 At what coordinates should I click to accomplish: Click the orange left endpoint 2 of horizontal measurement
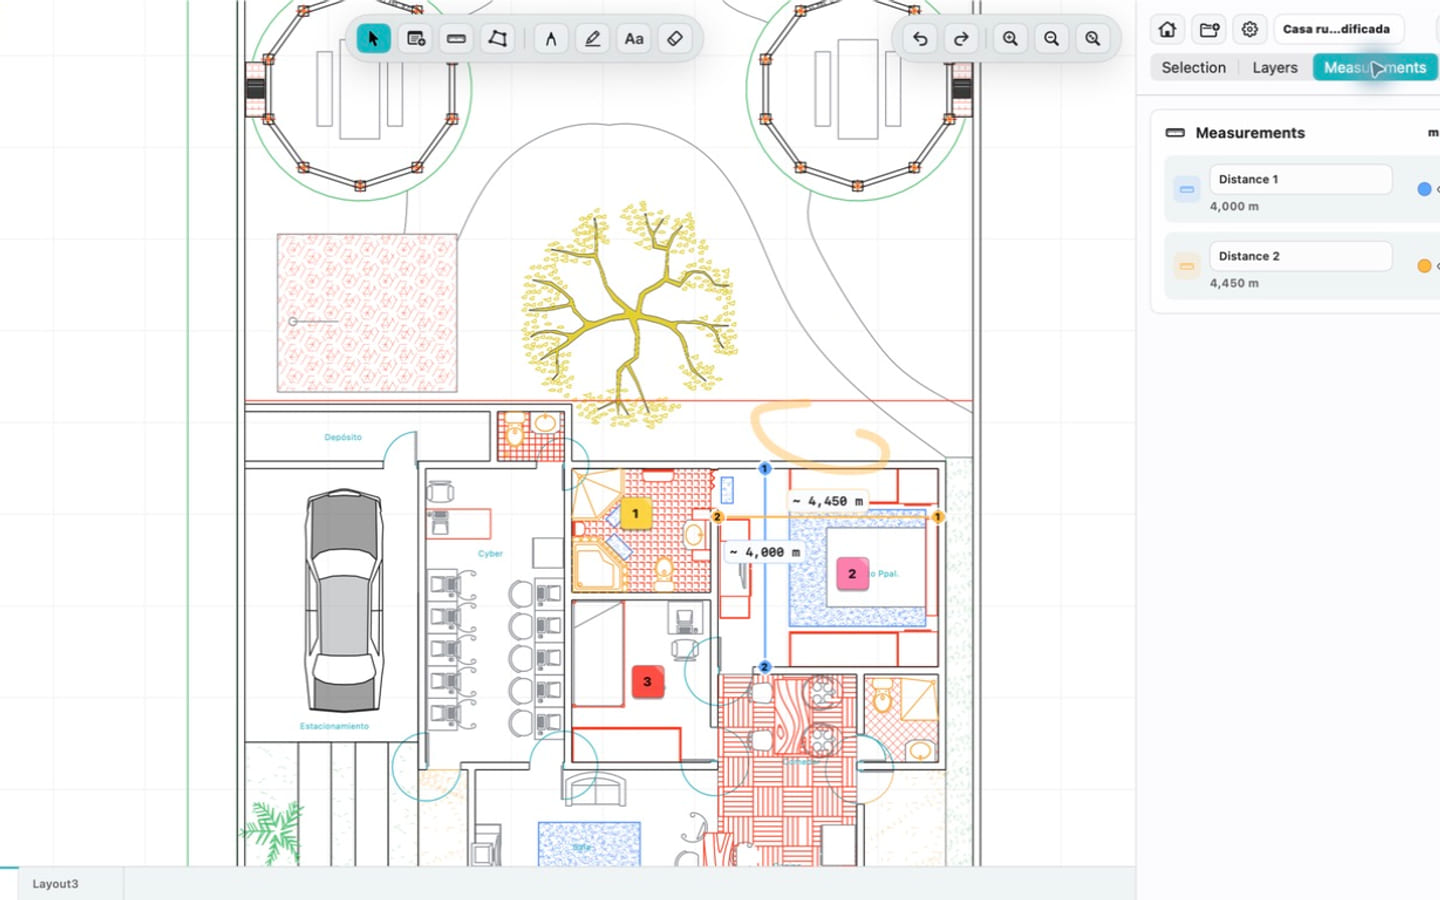(717, 517)
